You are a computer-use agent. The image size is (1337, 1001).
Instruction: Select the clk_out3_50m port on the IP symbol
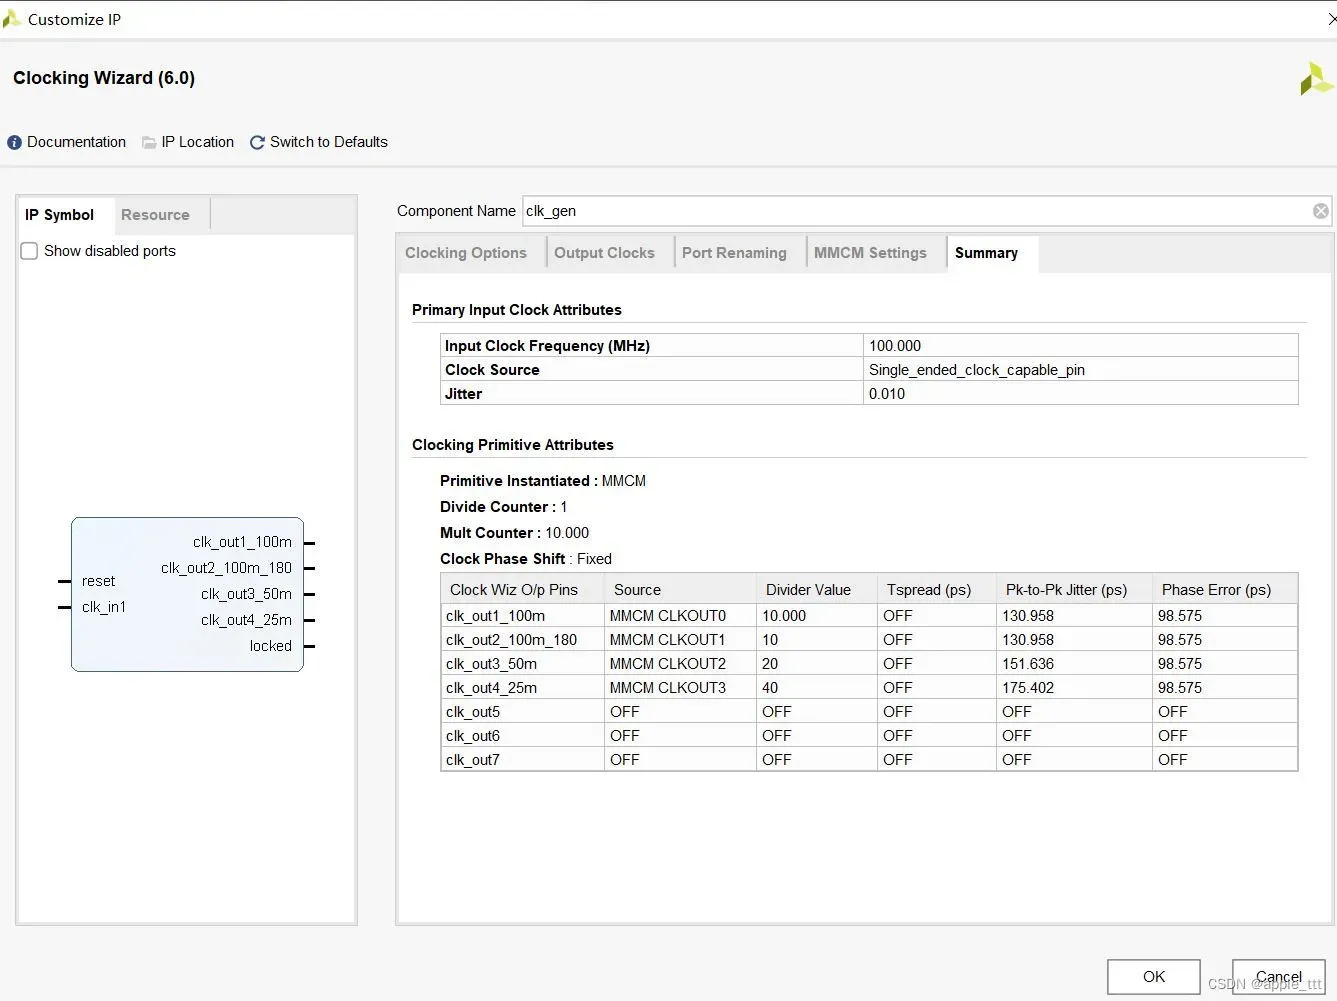[x=246, y=594]
